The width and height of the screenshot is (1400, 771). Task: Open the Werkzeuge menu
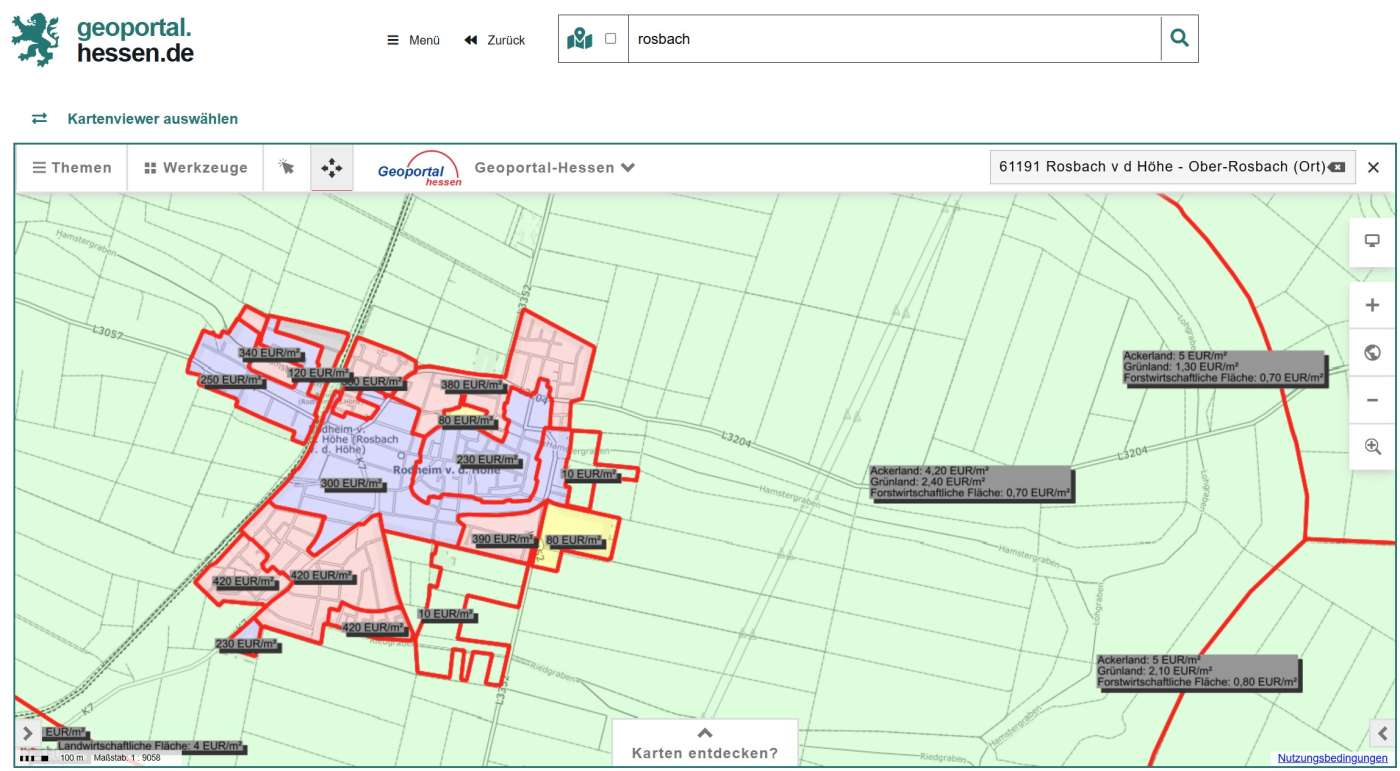tap(195, 167)
